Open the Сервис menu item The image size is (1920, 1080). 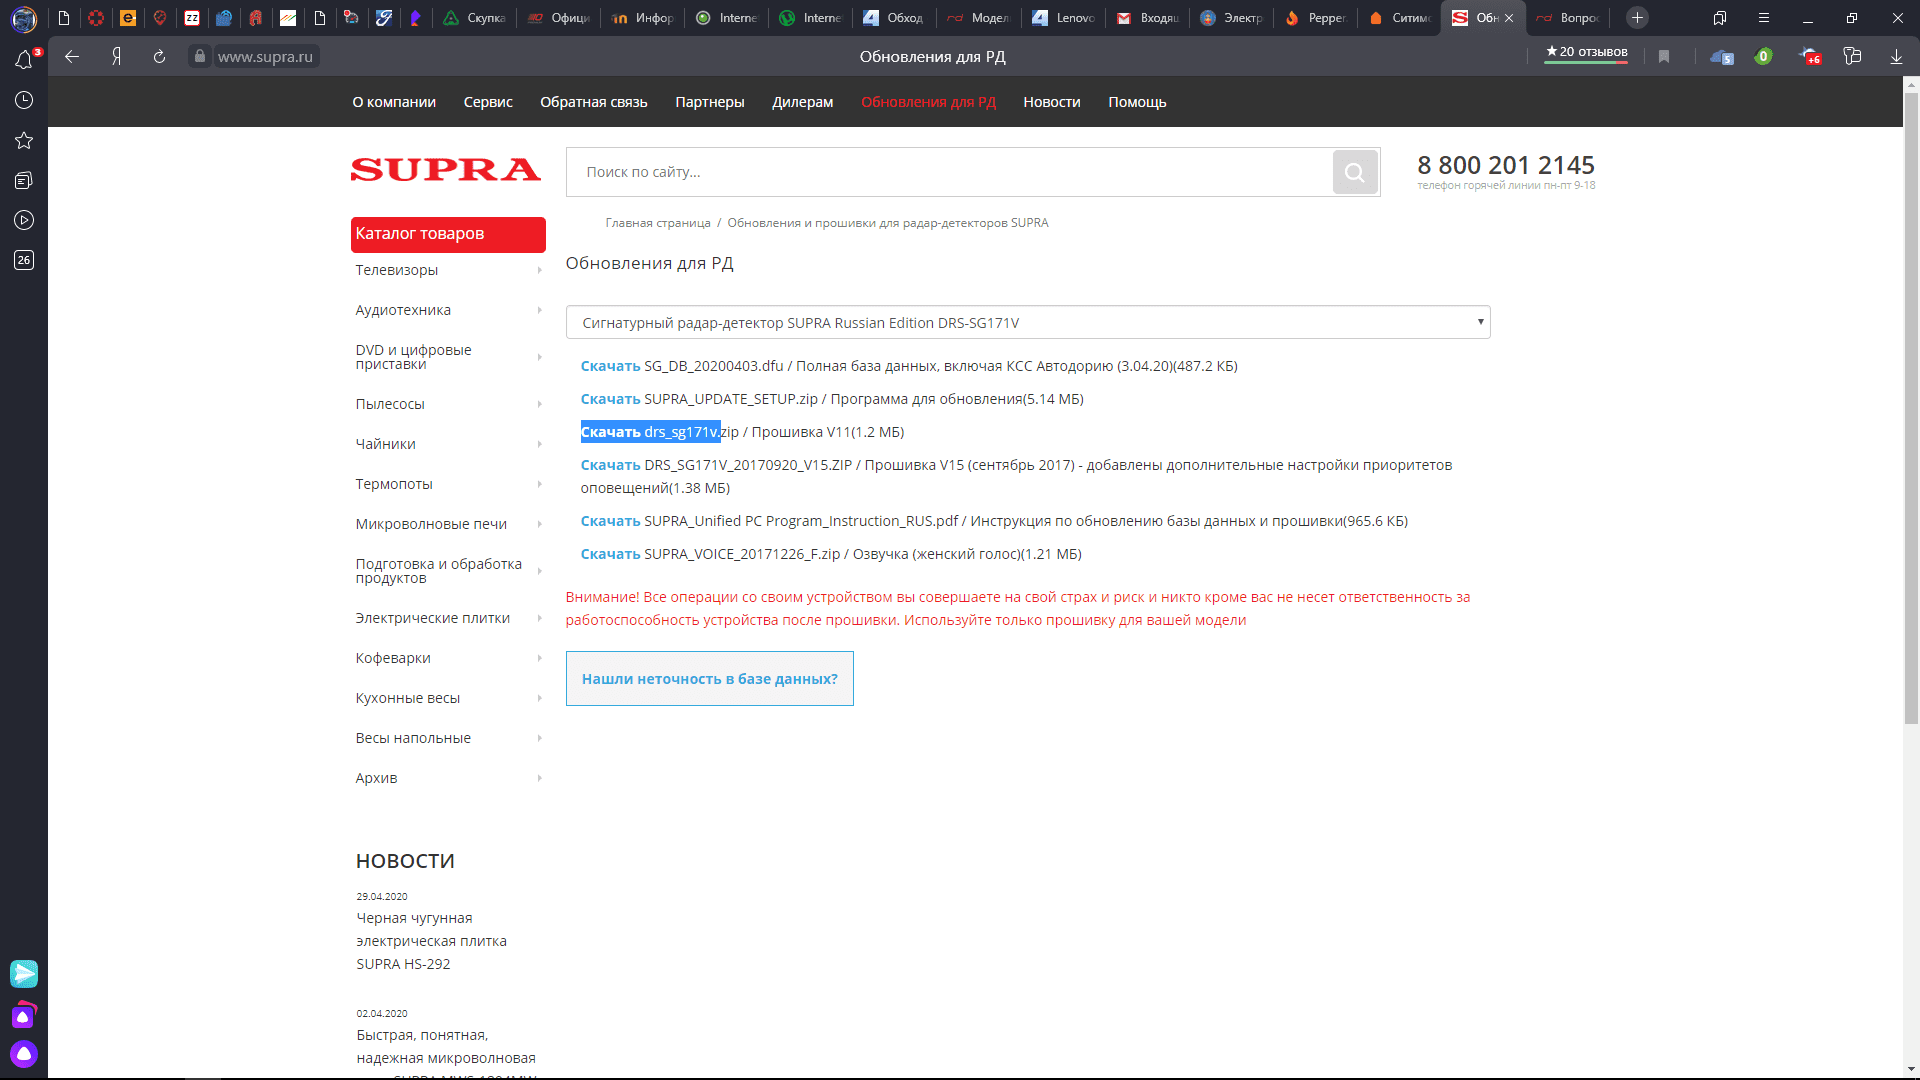(488, 102)
